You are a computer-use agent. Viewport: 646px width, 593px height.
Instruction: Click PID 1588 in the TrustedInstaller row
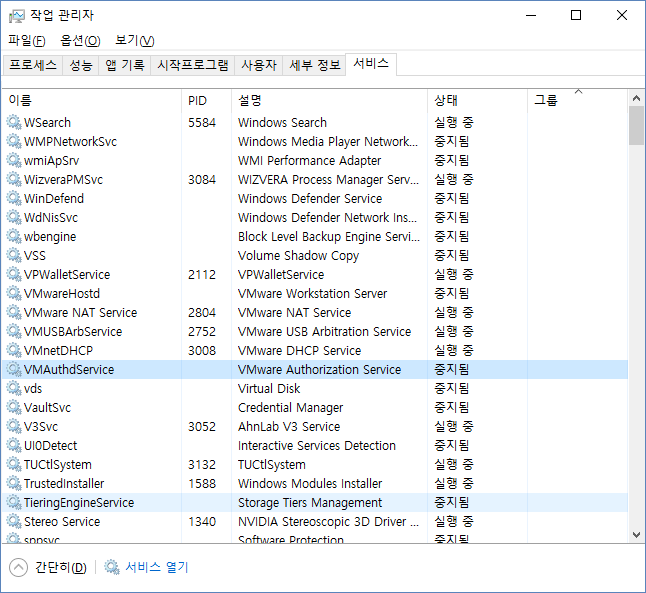point(202,483)
